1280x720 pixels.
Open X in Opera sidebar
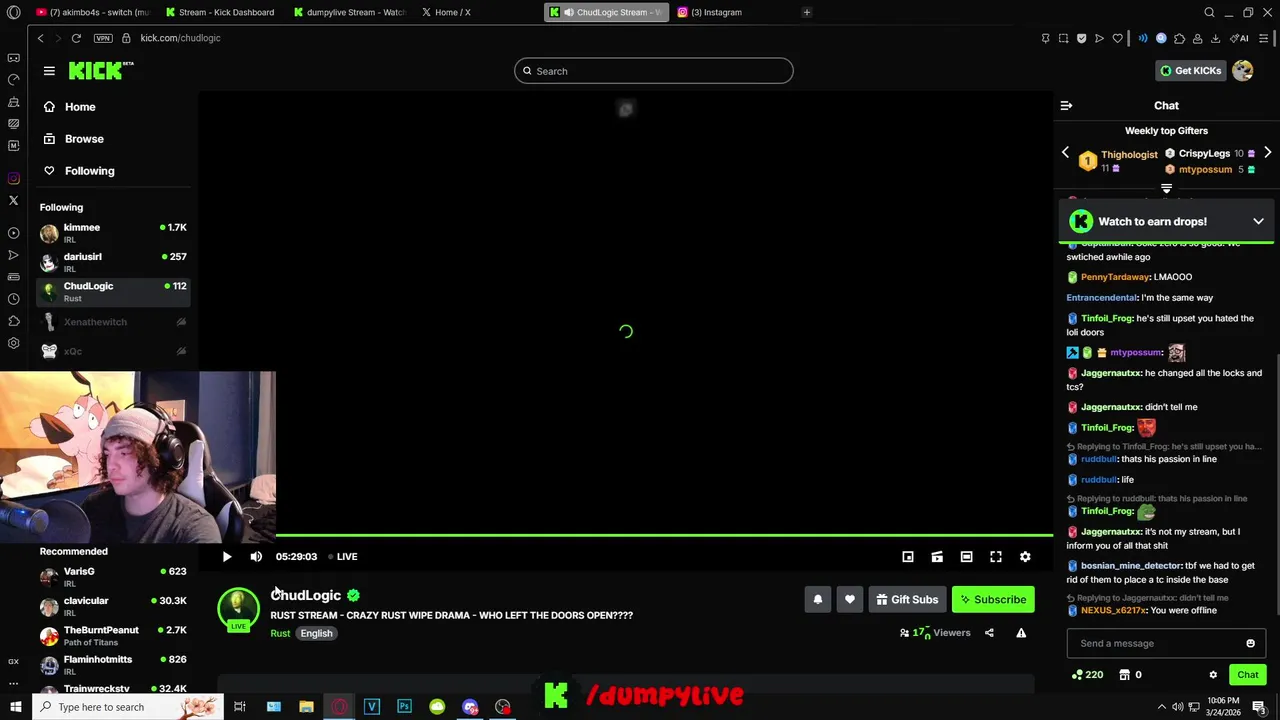(13, 200)
